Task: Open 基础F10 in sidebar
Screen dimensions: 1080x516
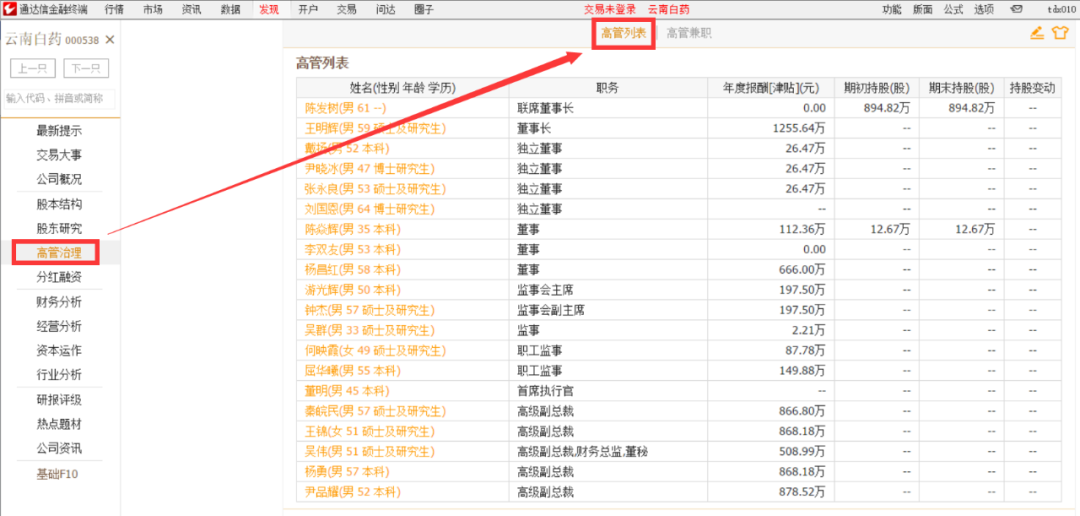Action: point(59,474)
